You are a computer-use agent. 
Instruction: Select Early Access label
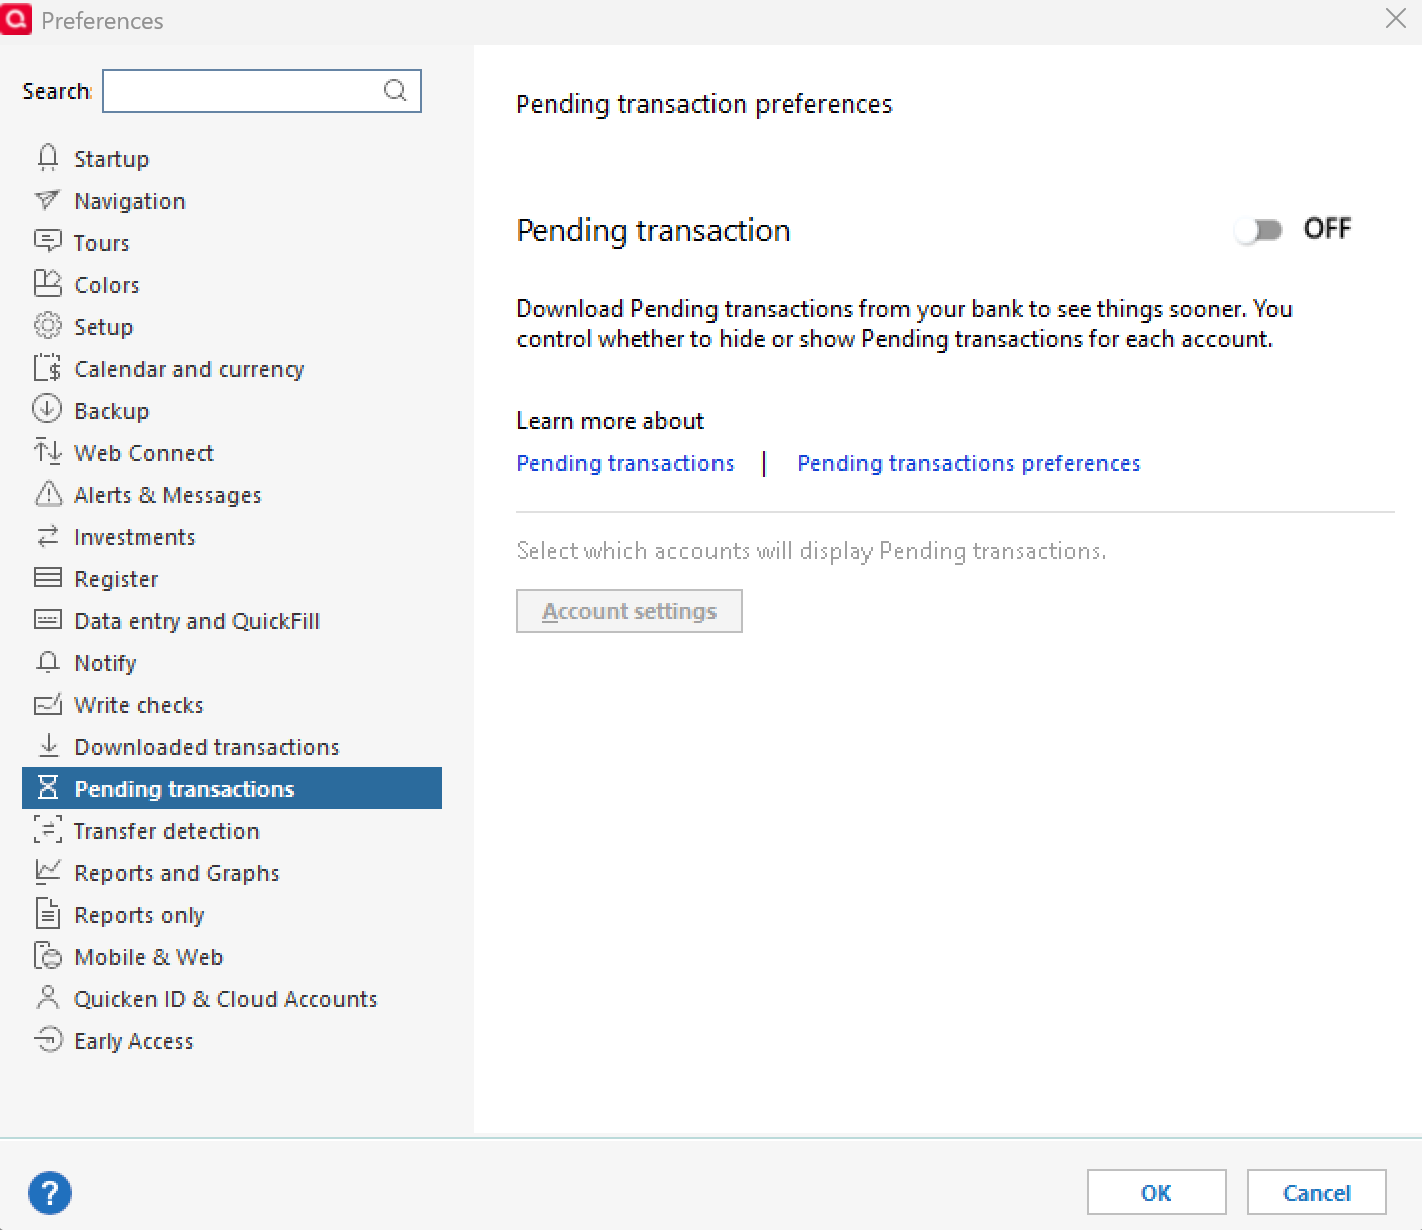coord(134,1041)
